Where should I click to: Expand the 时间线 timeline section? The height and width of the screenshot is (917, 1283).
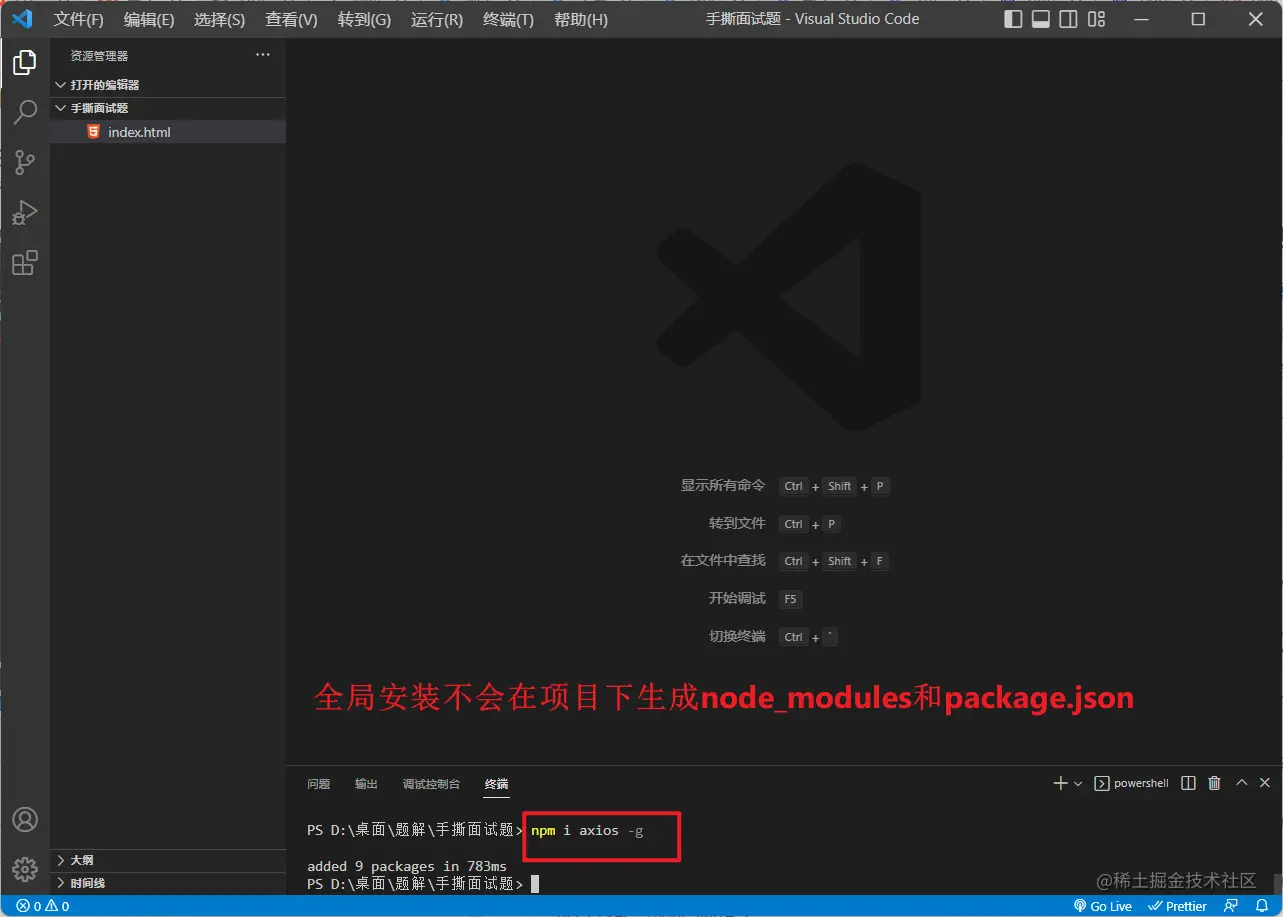pyautogui.click(x=168, y=883)
